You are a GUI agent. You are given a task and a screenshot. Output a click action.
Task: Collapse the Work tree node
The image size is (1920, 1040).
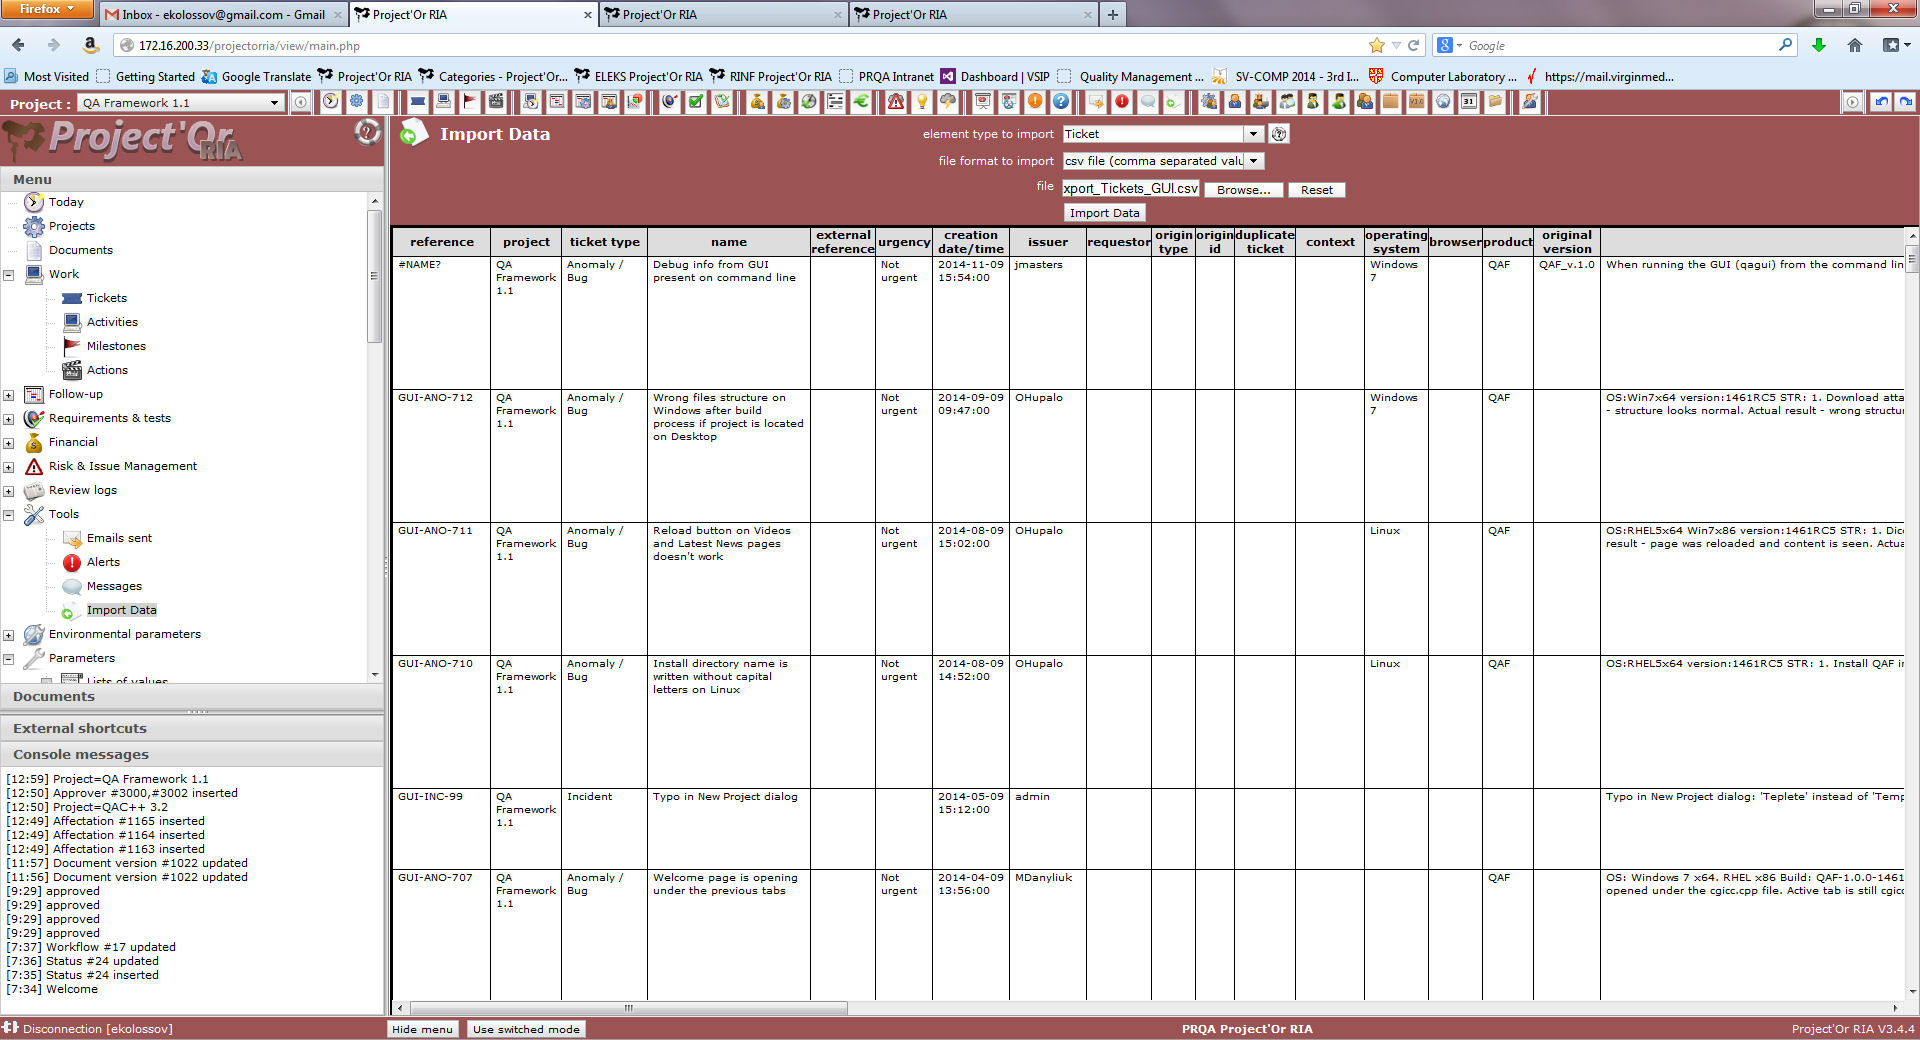coord(9,275)
